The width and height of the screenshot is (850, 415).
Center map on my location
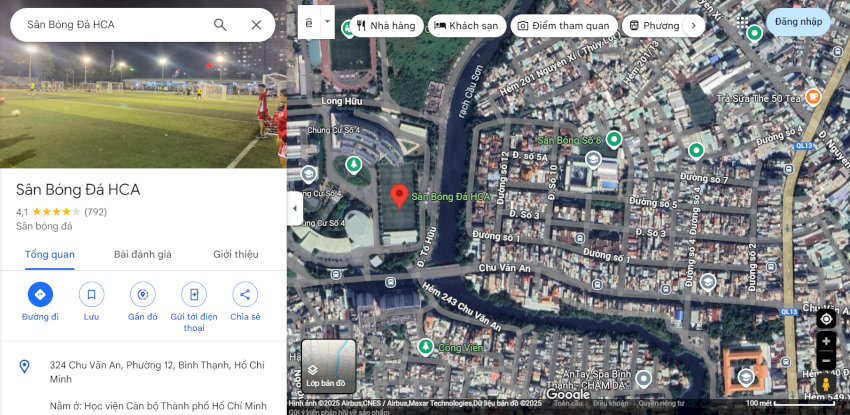[826, 319]
